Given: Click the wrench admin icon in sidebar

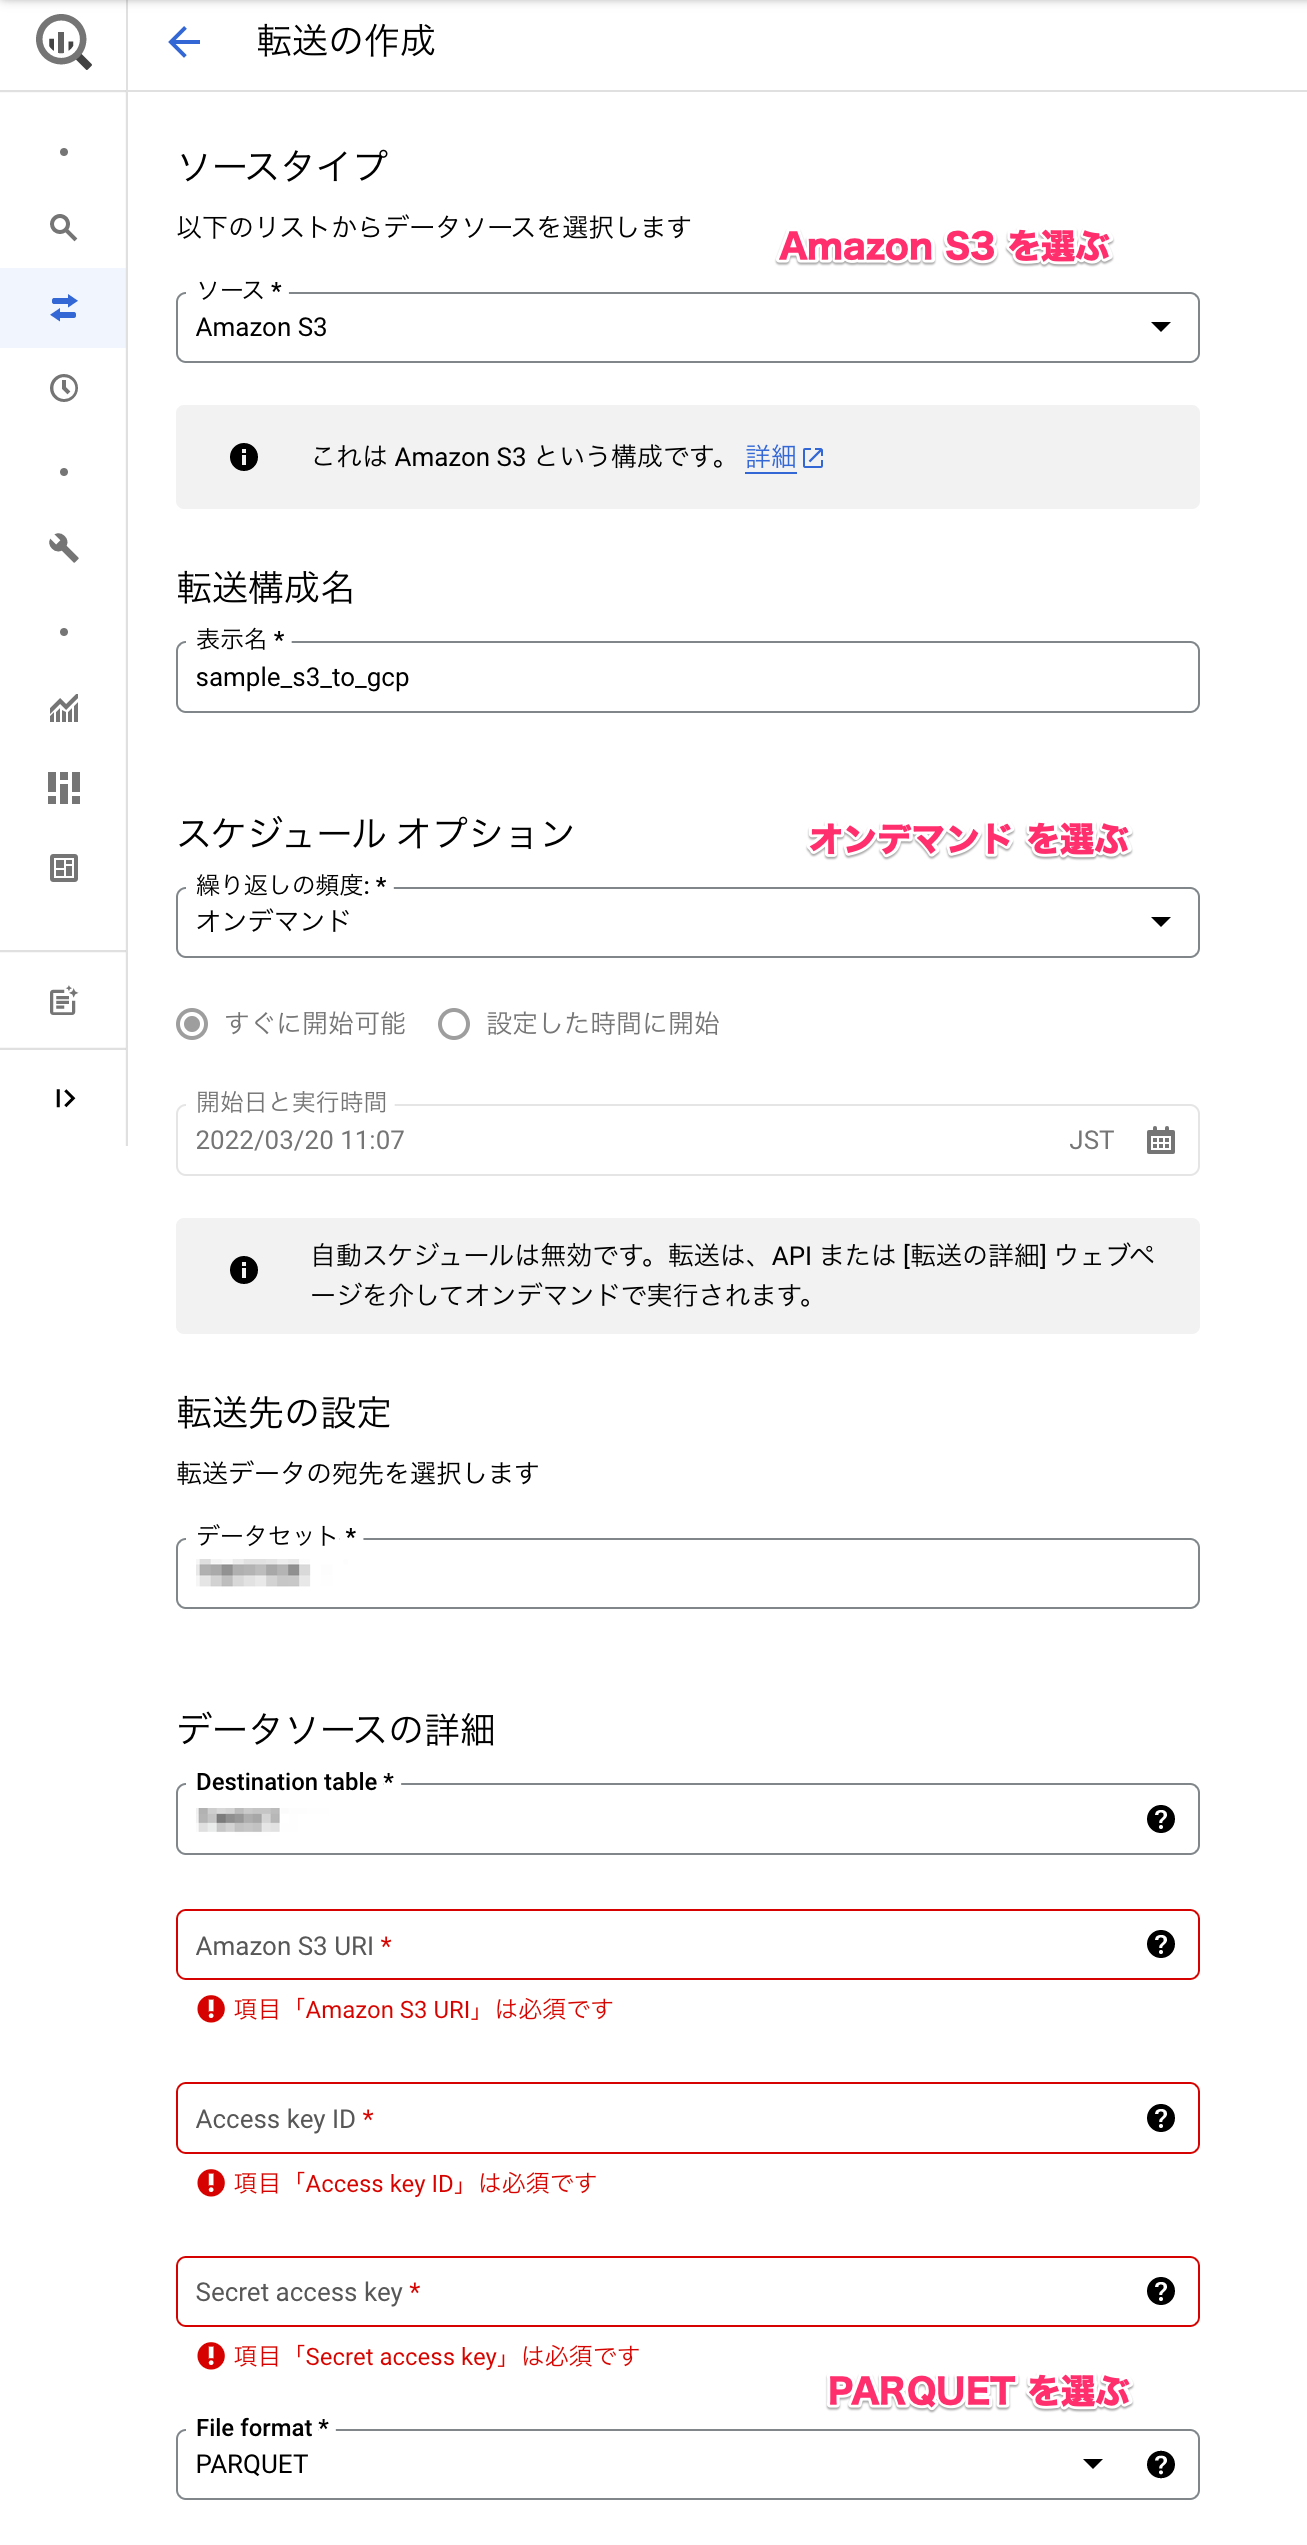Looking at the screenshot, I should [64, 548].
